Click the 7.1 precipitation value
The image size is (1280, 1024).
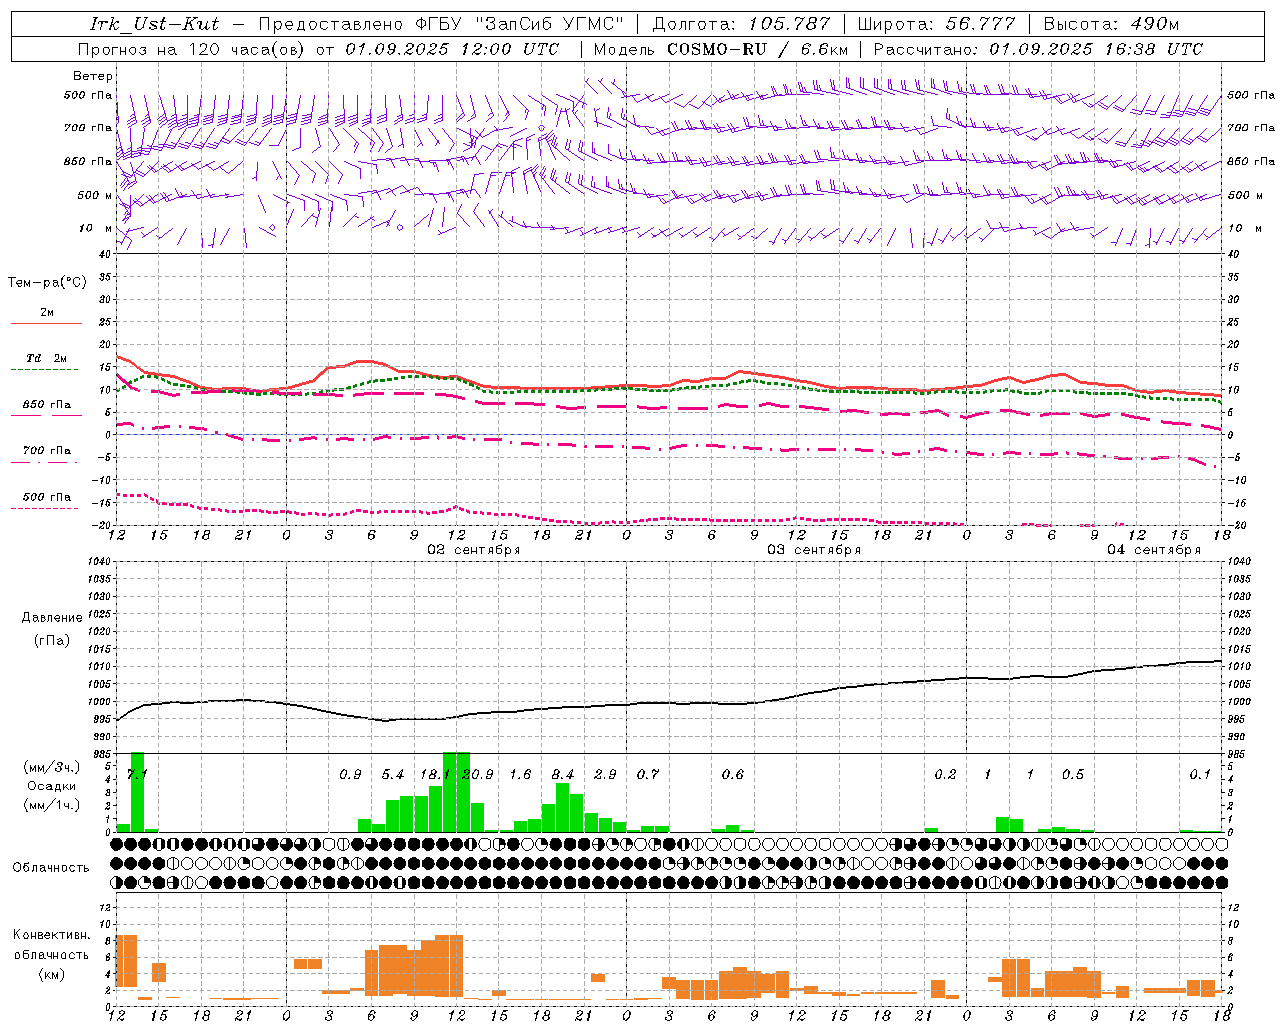tap(137, 775)
